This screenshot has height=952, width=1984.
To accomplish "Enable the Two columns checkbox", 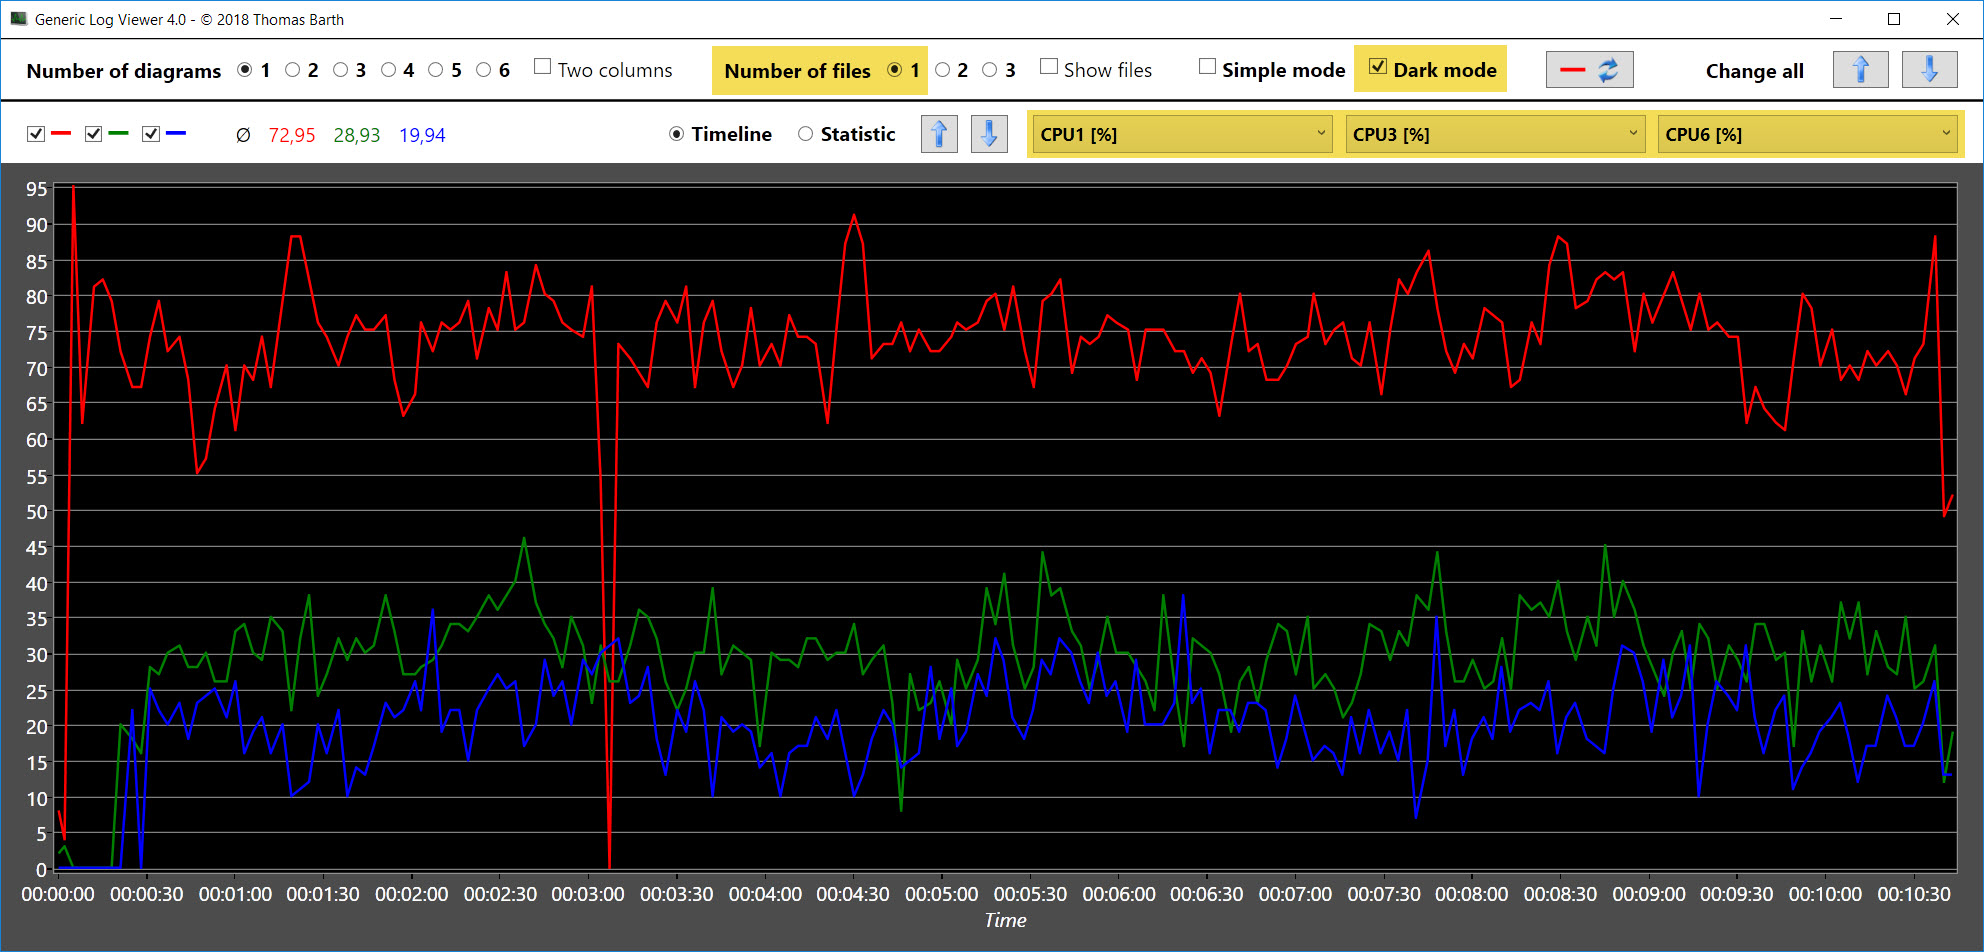I will (543, 67).
